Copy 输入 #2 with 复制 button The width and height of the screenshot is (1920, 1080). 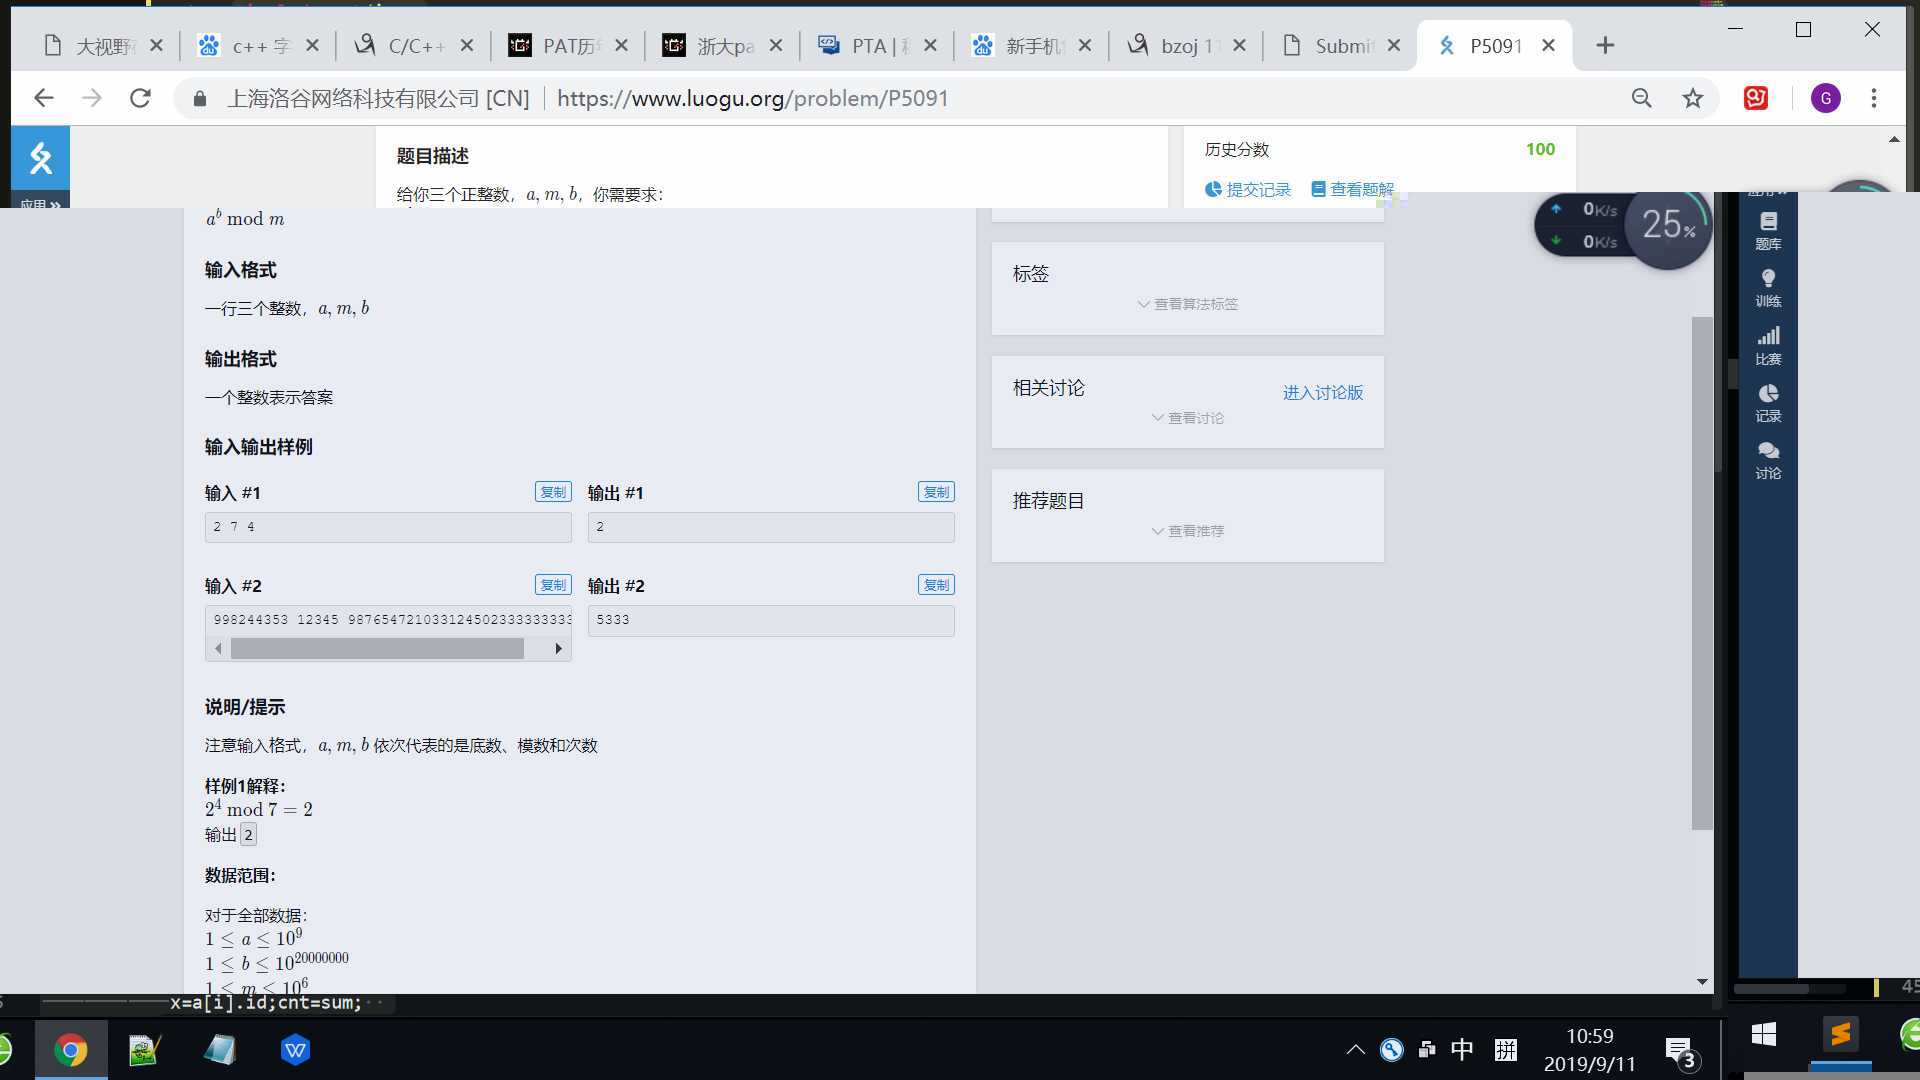553,585
